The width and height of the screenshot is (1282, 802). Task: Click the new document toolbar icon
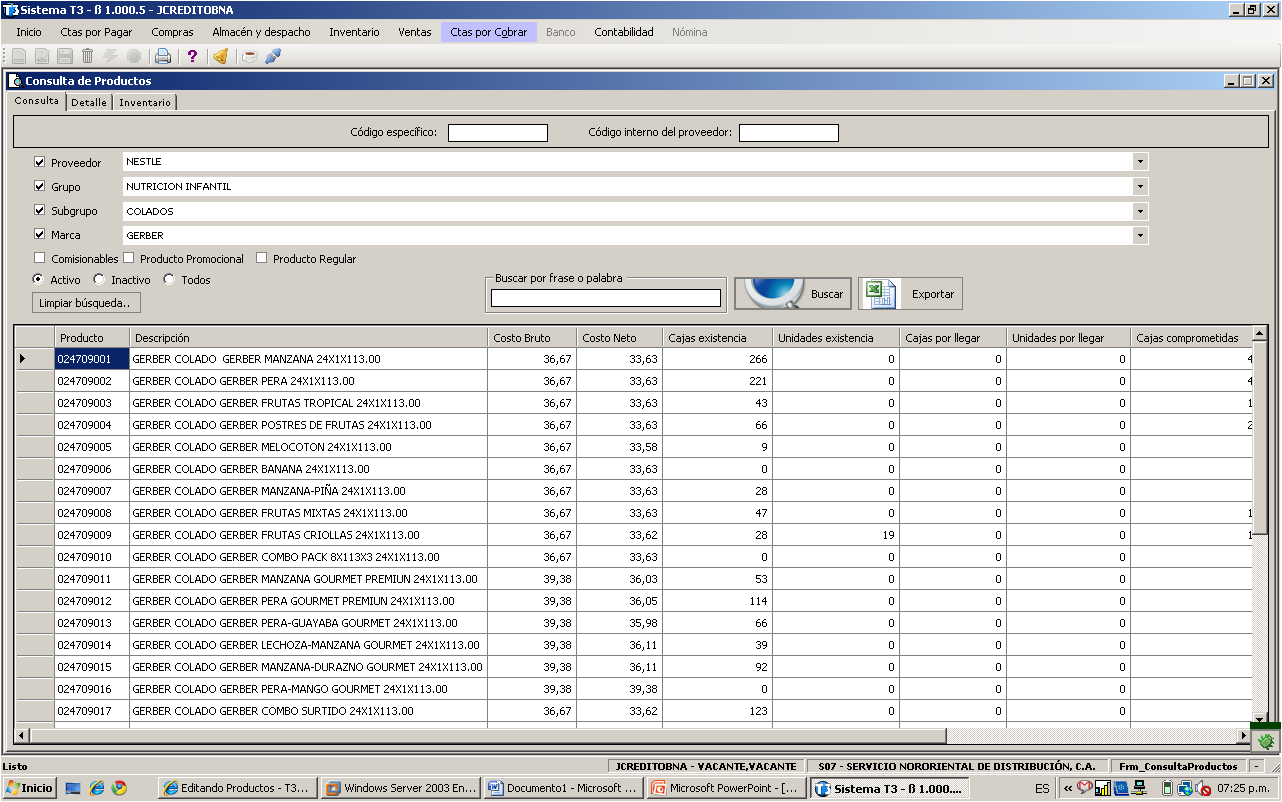pos(18,56)
